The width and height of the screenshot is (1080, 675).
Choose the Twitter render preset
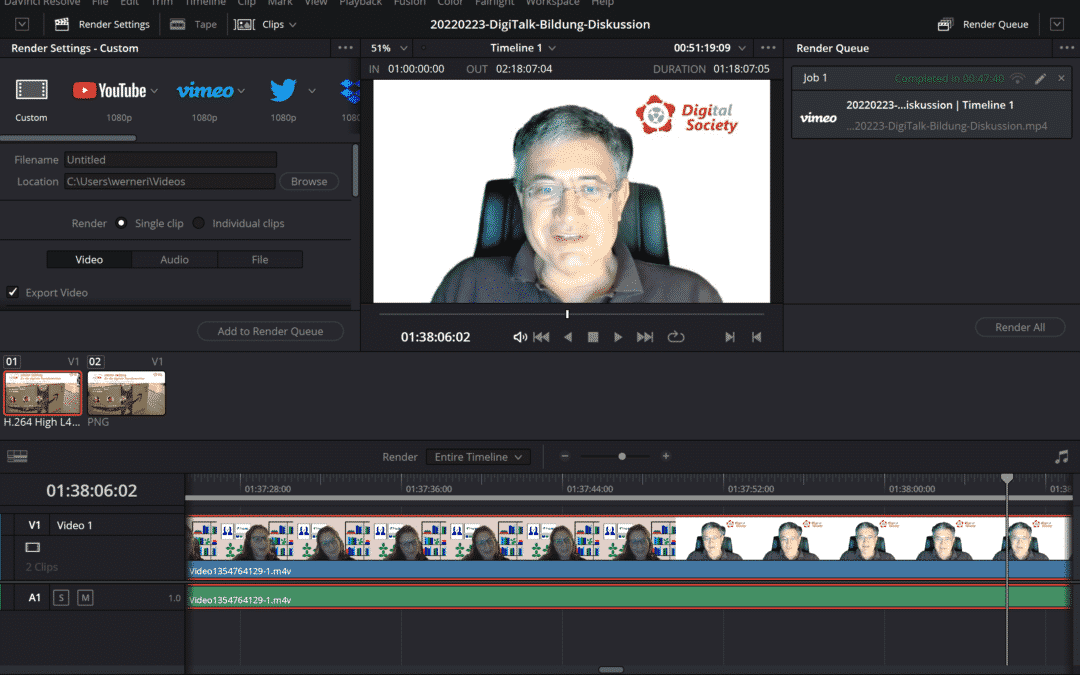click(x=283, y=90)
